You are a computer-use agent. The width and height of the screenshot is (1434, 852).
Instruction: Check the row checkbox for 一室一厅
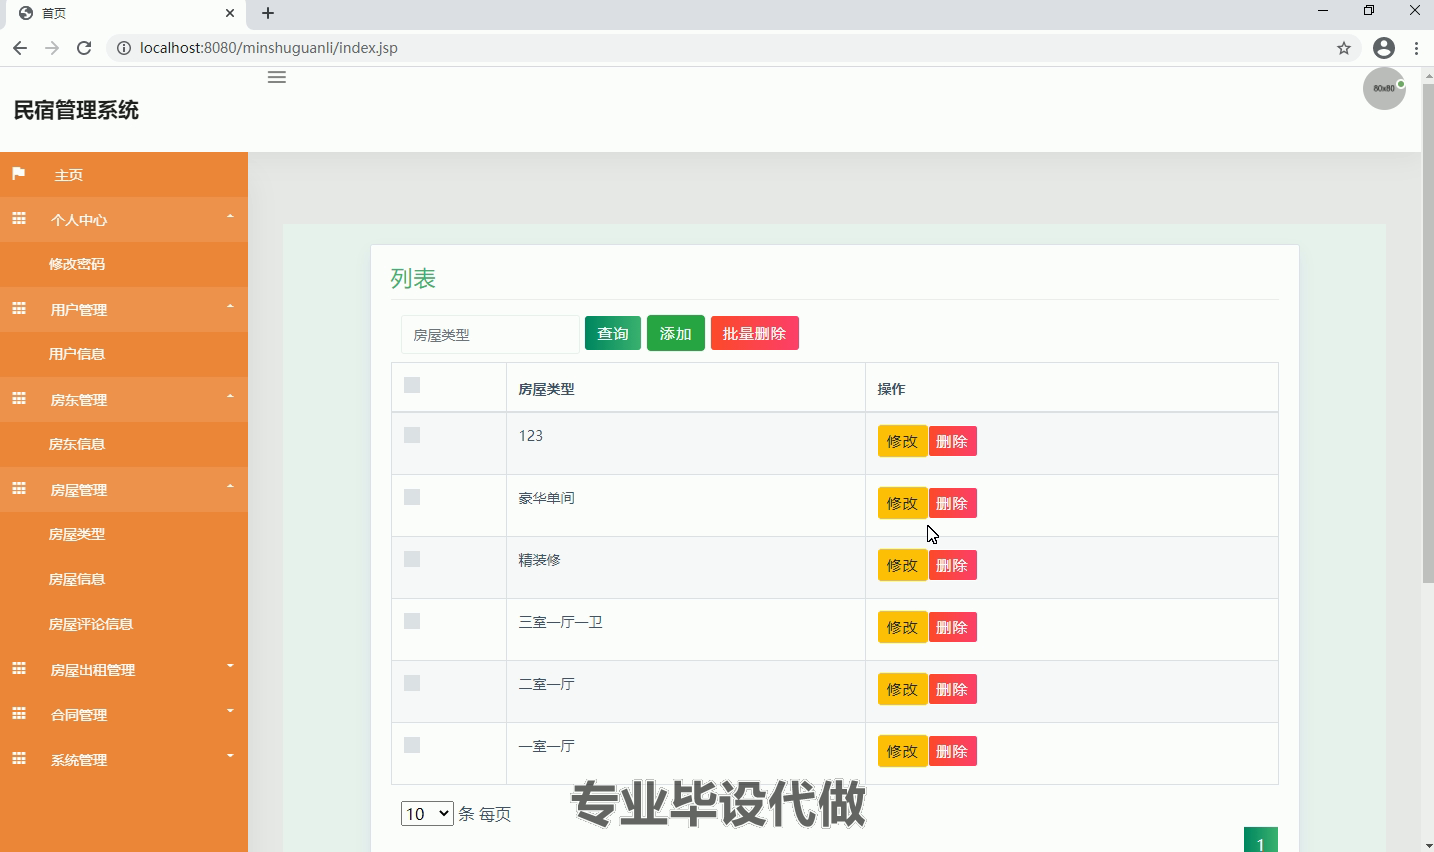coord(412,745)
